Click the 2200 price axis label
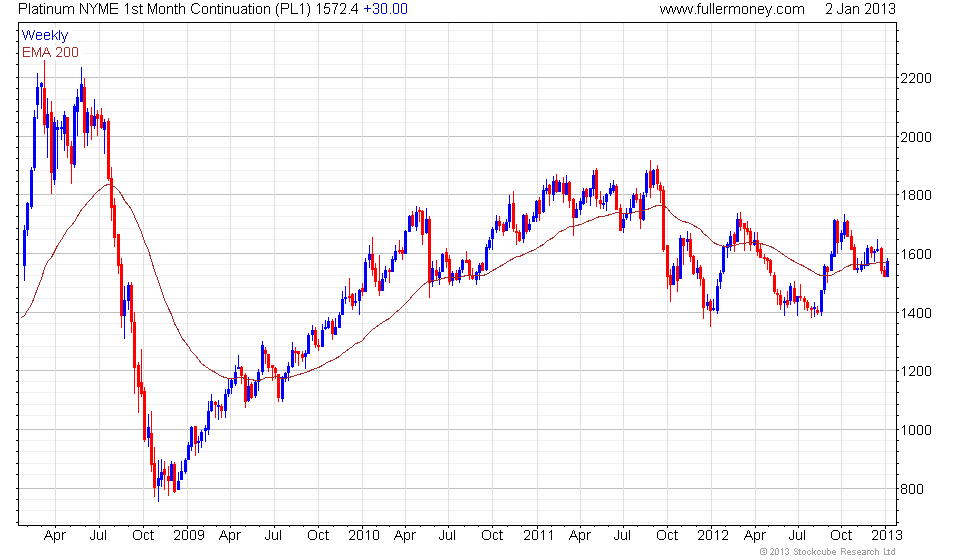Viewport: 980px width, 560px height. [x=915, y=78]
